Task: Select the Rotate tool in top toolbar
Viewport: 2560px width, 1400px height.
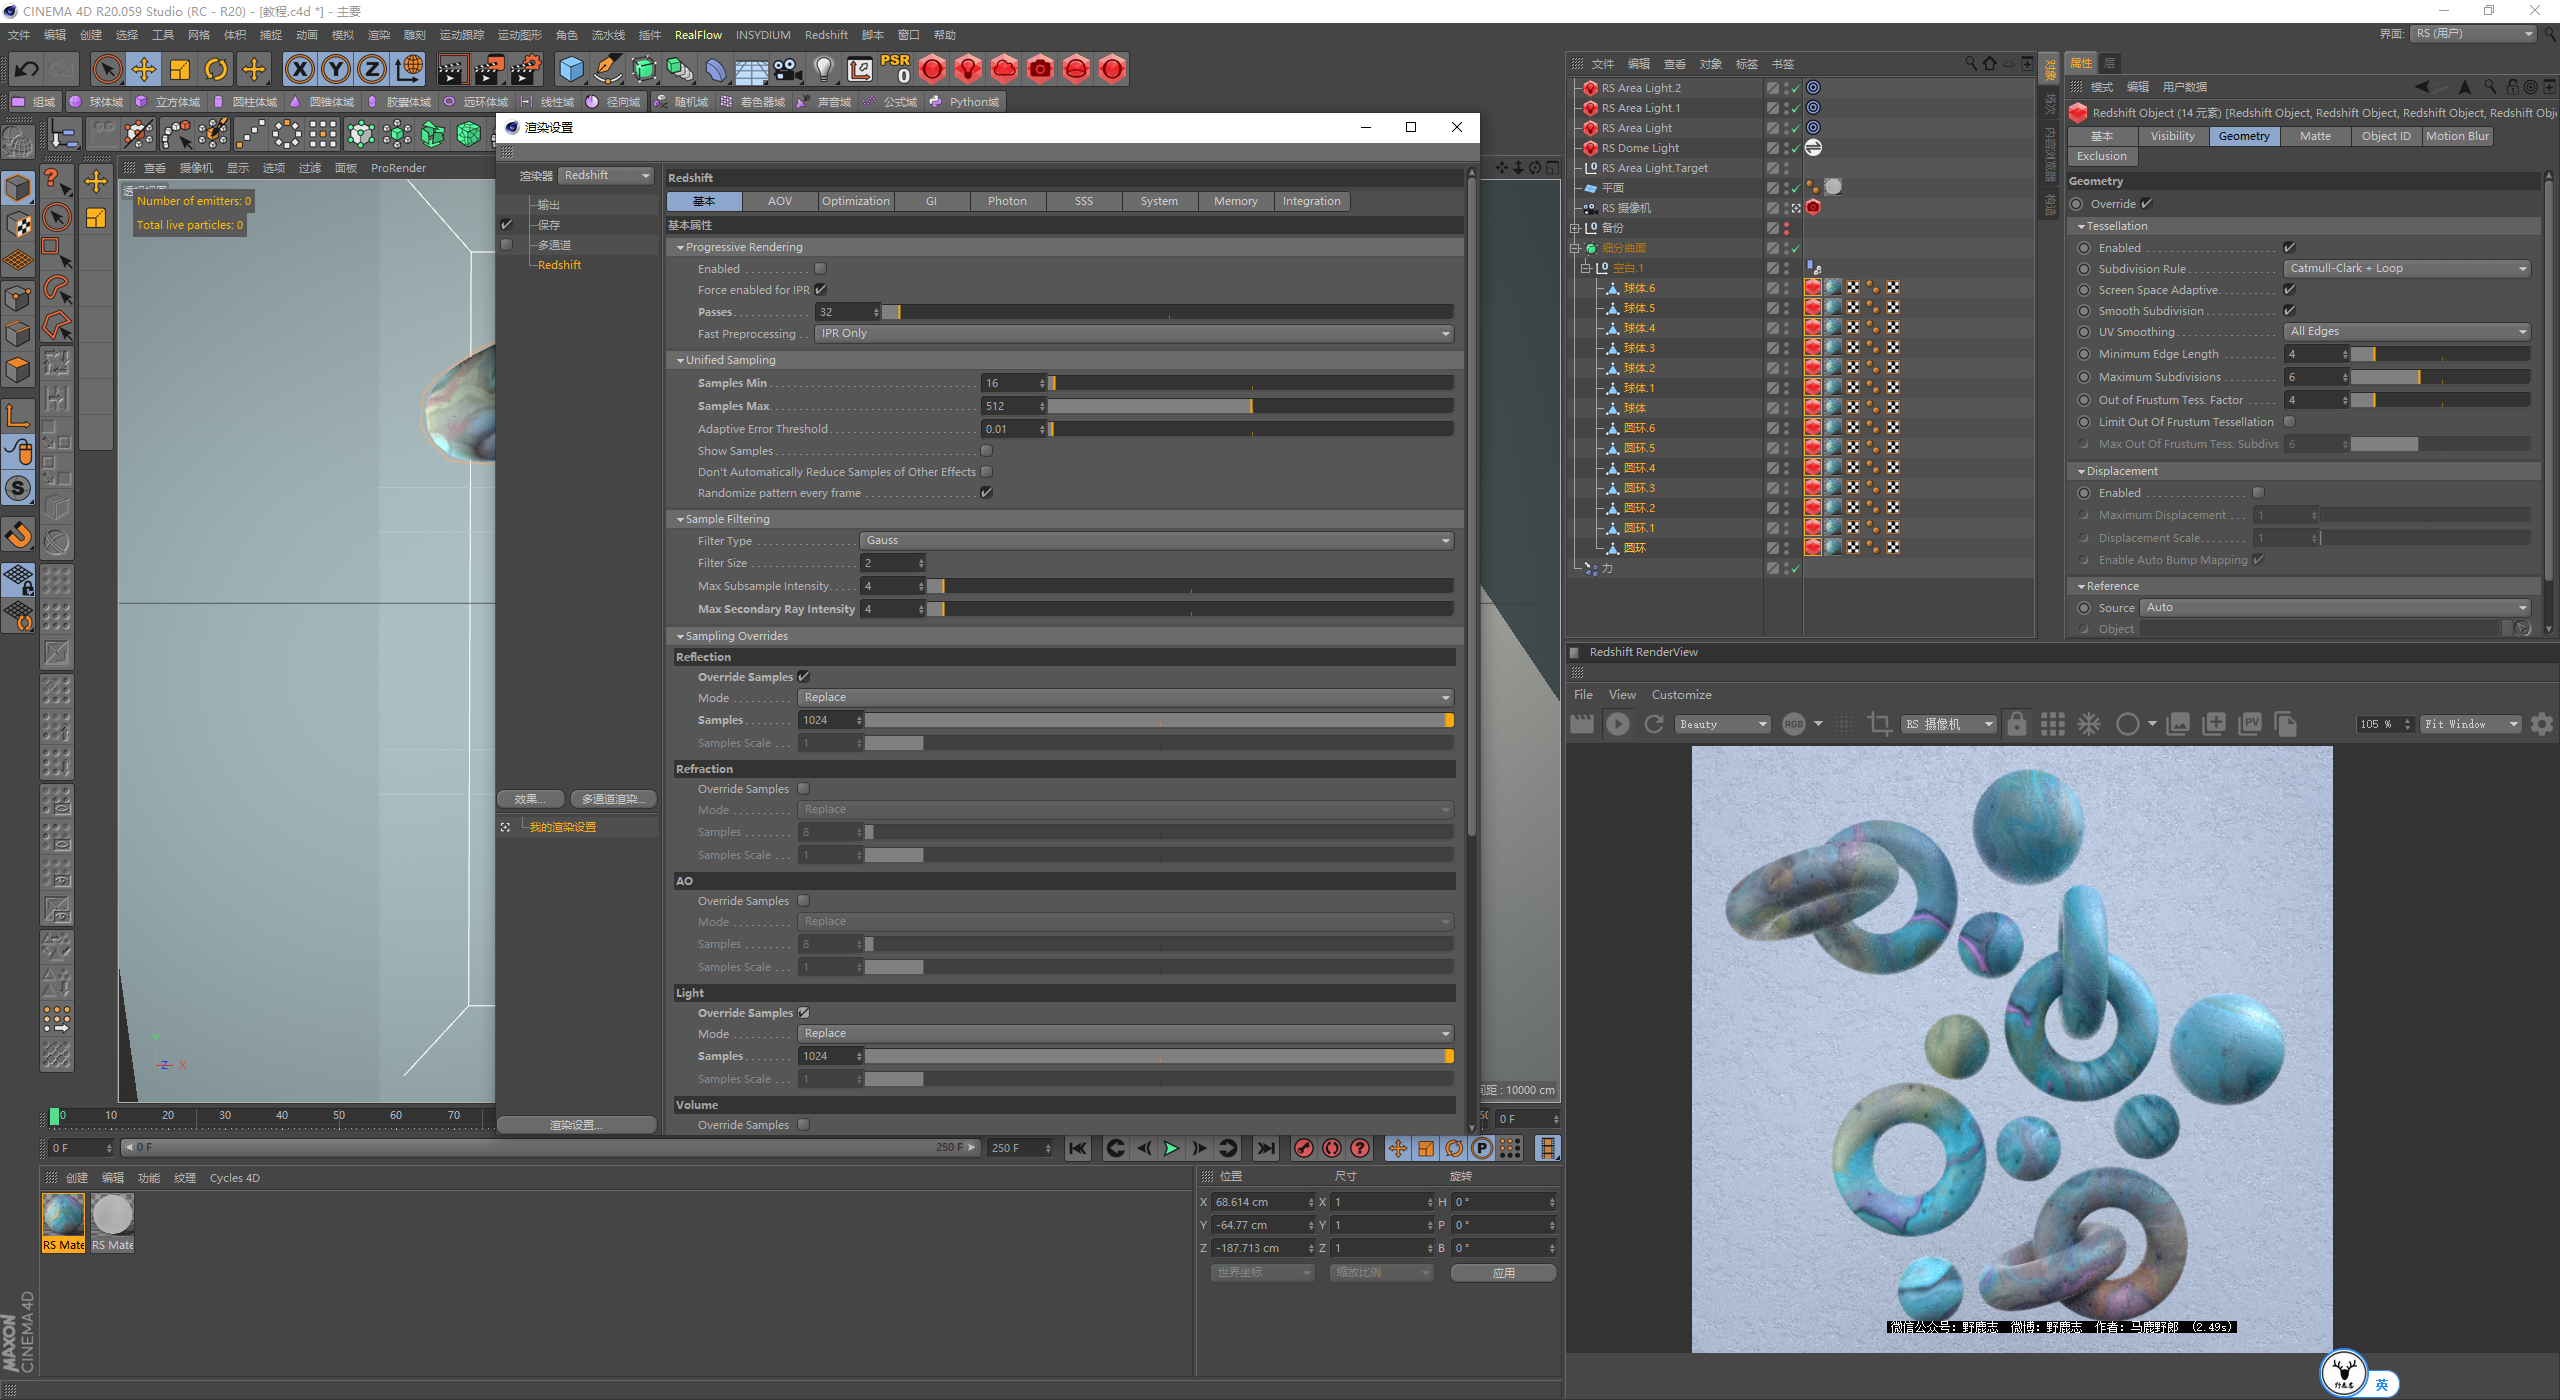Action: (x=216, y=69)
